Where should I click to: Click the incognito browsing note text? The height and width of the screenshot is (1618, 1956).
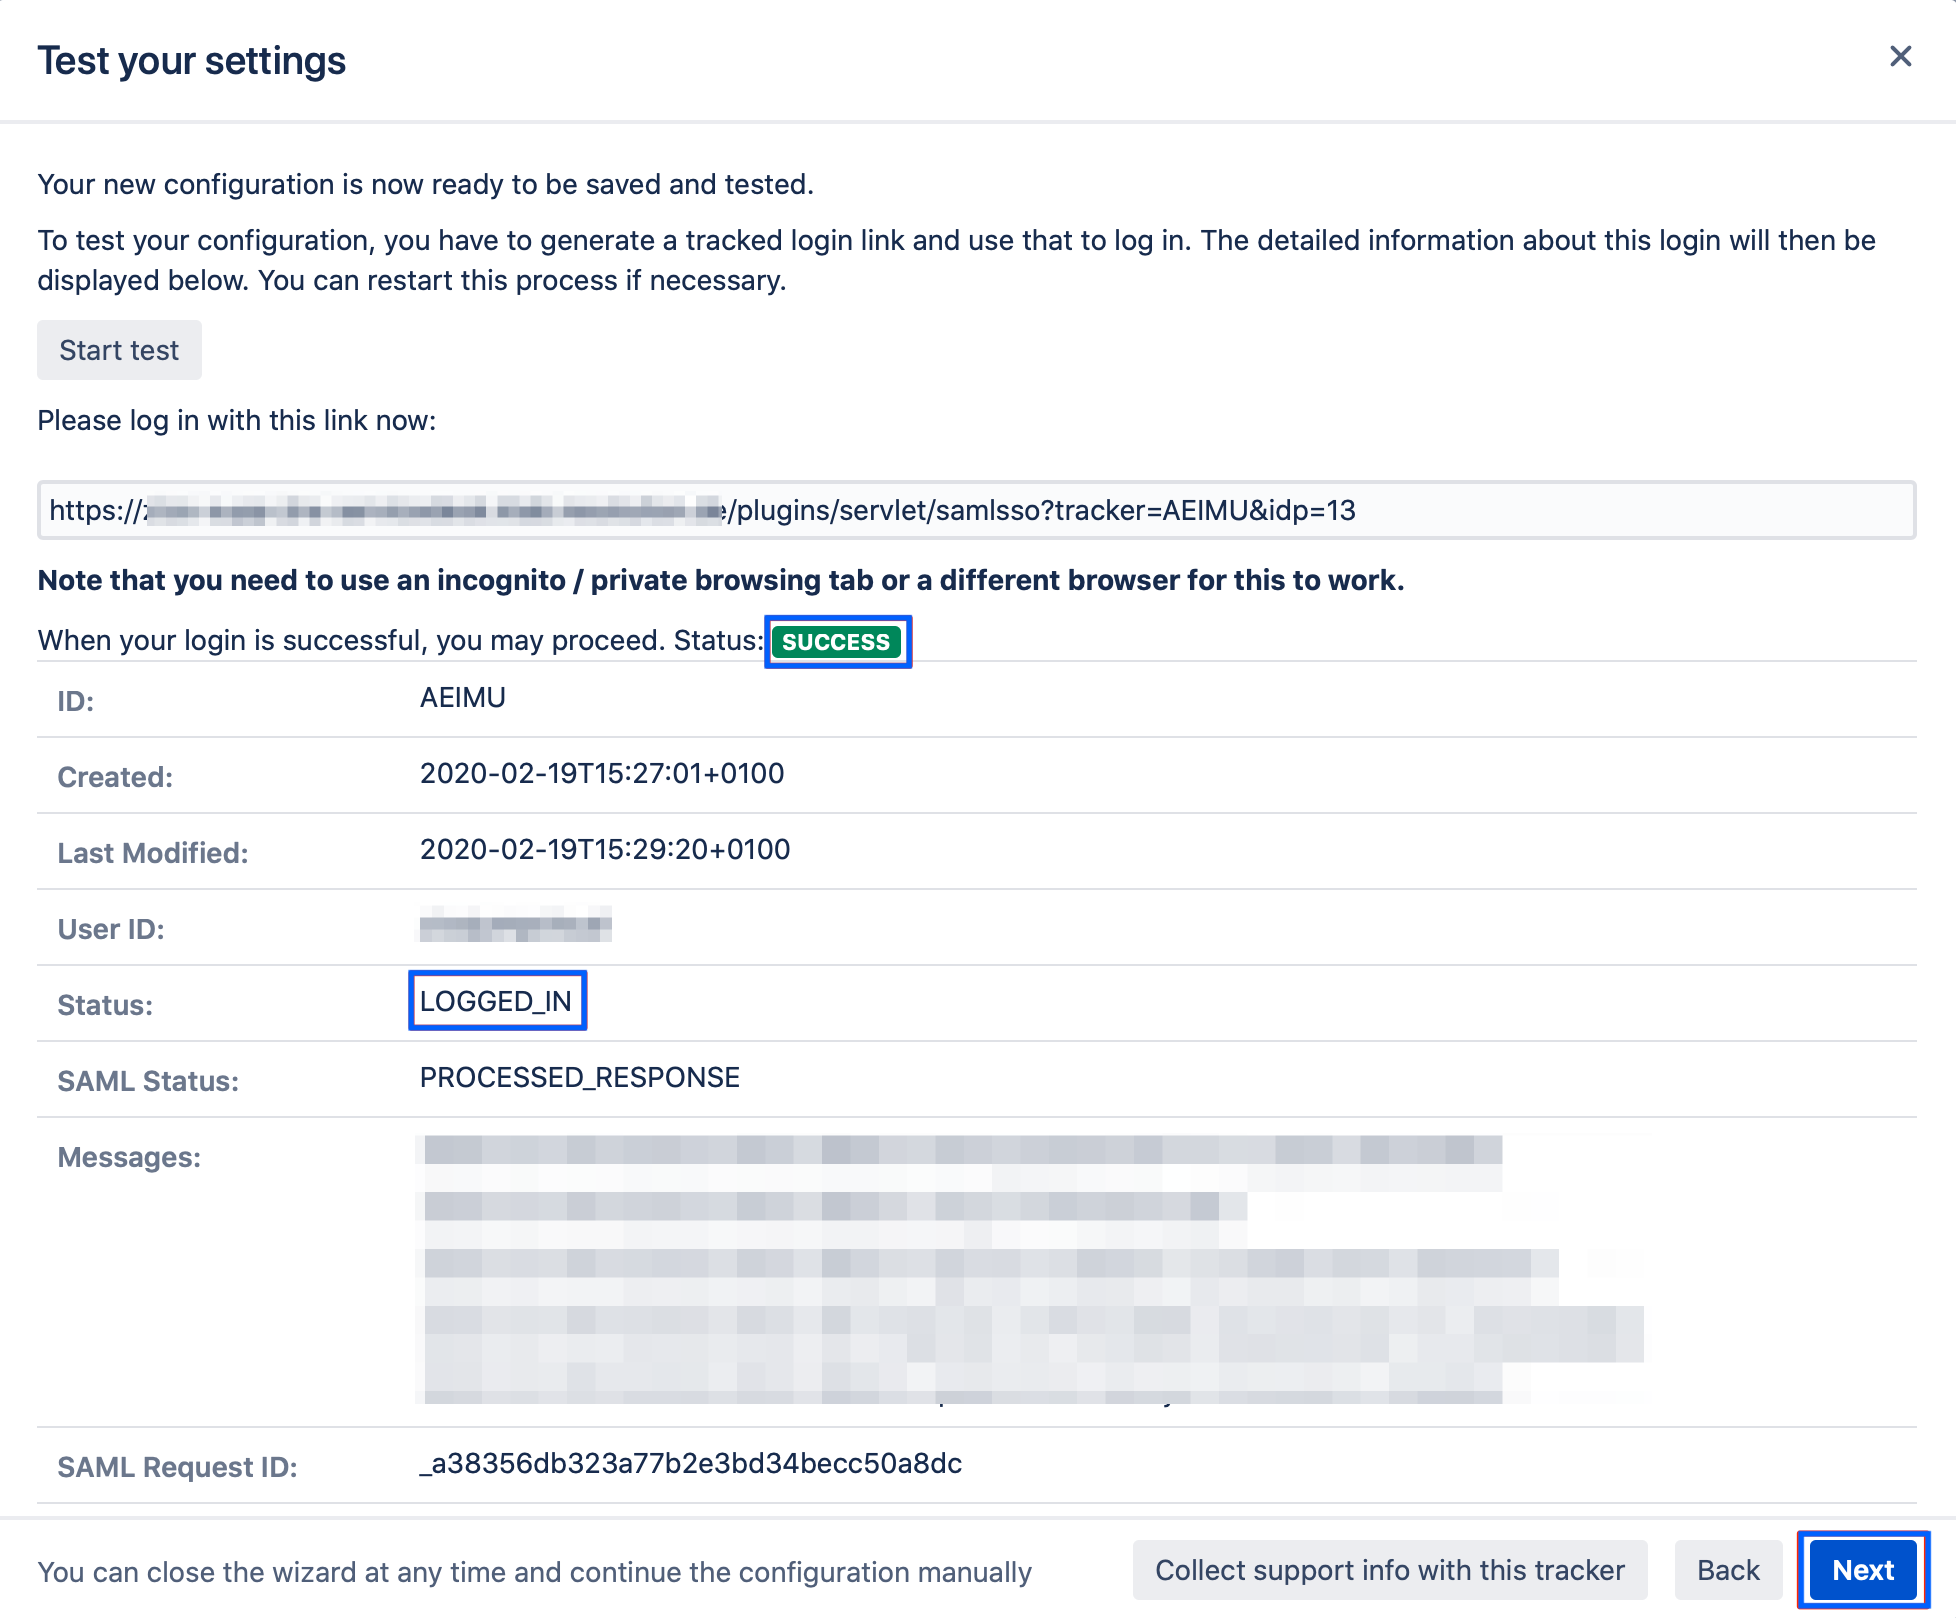point(720,581)
